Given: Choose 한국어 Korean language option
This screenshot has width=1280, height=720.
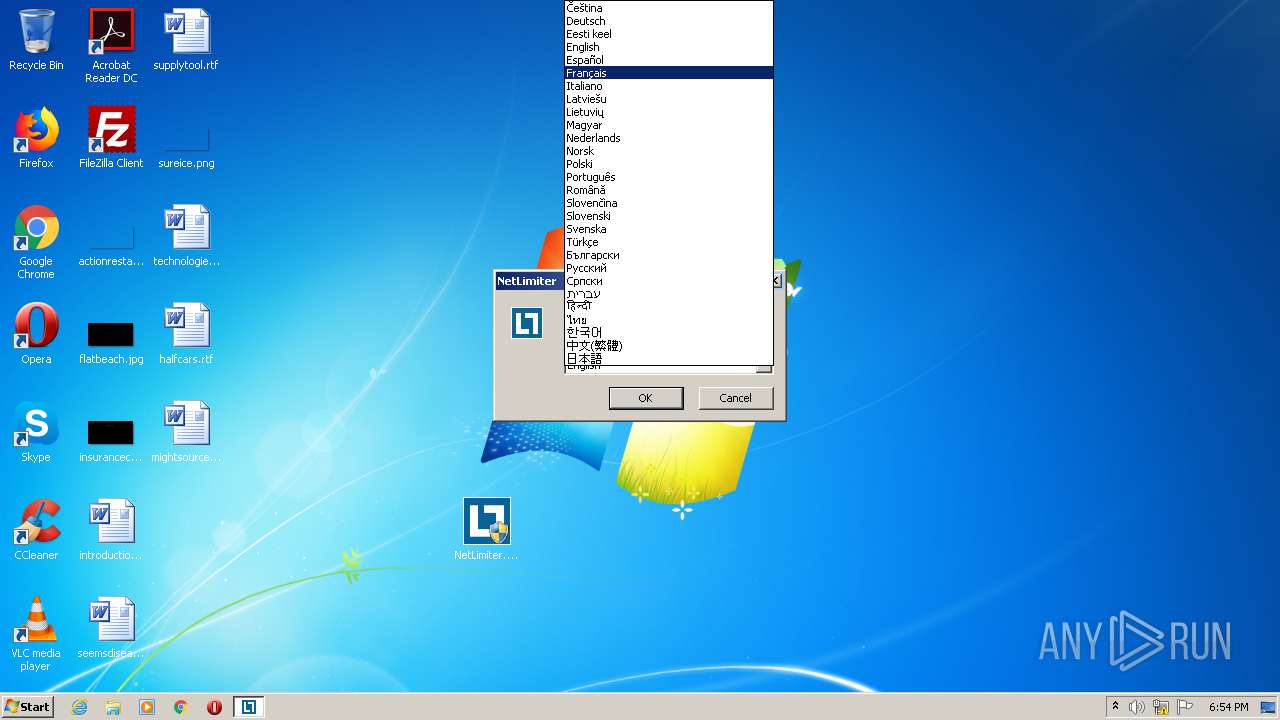Looking at the screenshot, I should tap(669, 333).
